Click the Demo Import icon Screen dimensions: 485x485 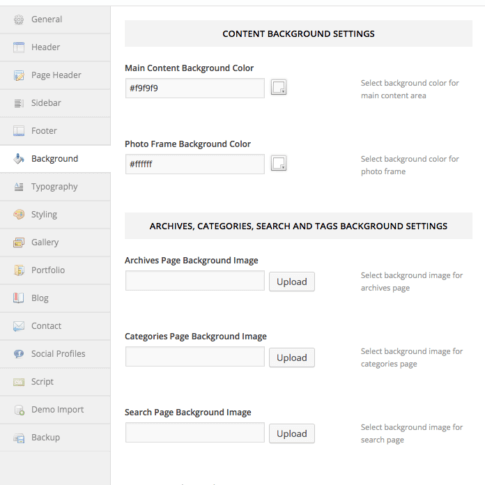(19, 410)
